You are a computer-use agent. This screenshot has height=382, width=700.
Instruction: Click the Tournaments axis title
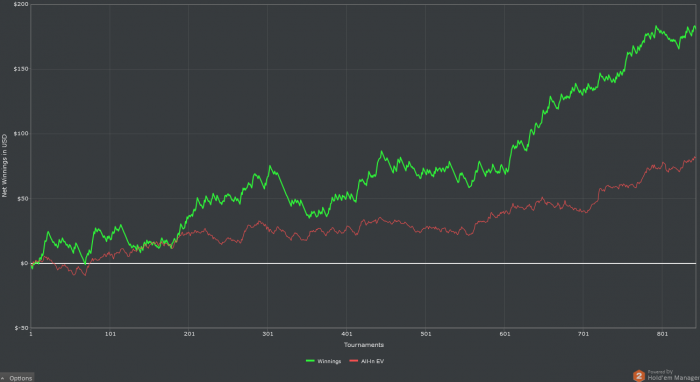[363, 345]
